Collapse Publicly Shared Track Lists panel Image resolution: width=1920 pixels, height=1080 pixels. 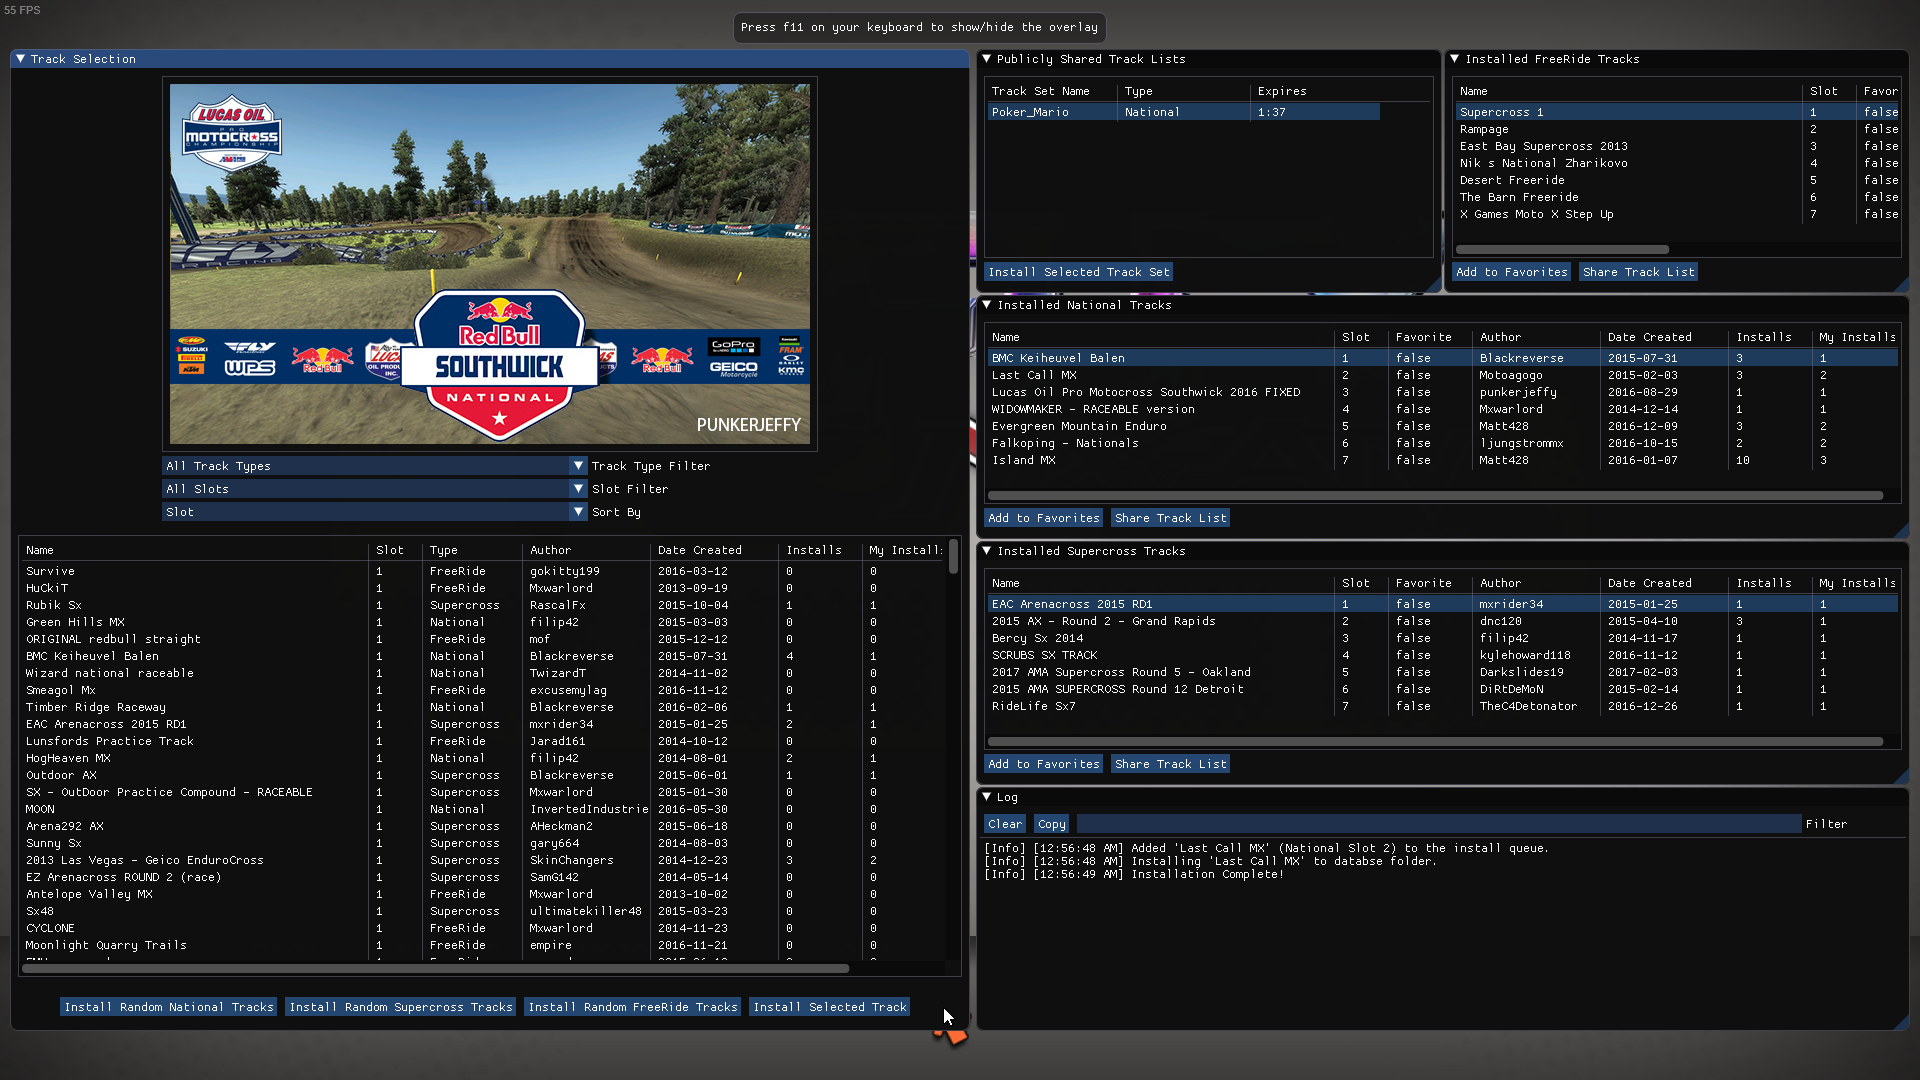pyautogui.click(x=986, y=59)
